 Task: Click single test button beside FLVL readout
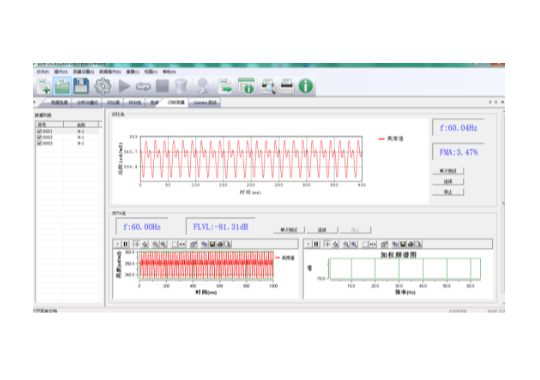[x=289, y=230]
